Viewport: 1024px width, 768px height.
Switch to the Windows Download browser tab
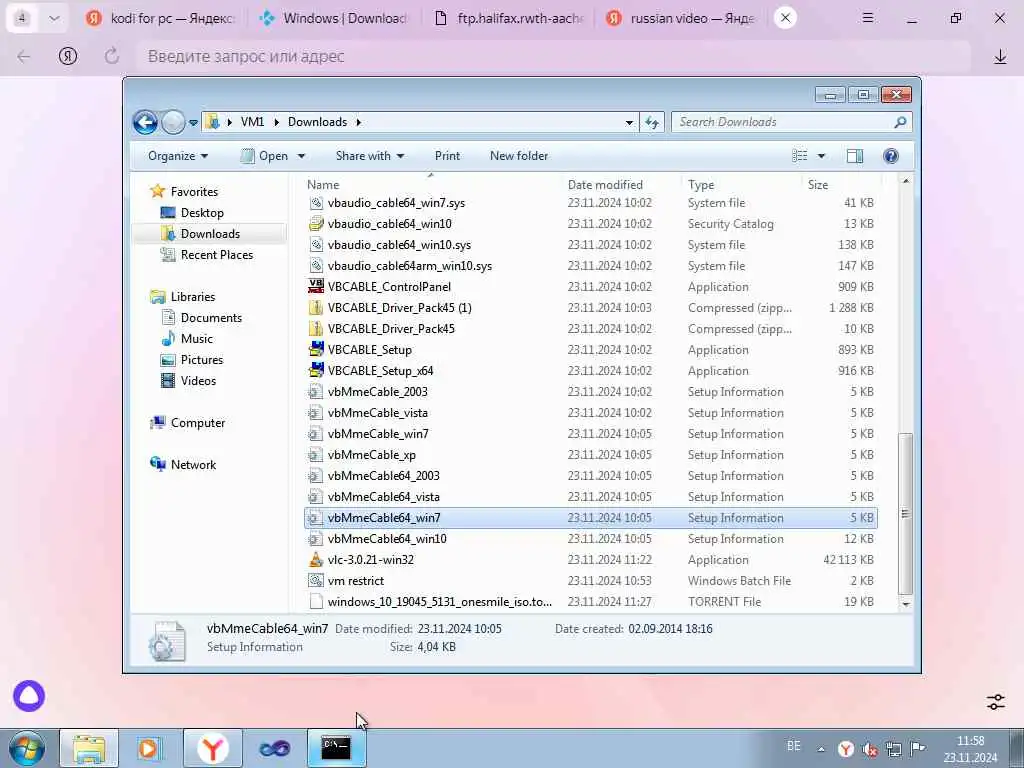pos(335,18)
